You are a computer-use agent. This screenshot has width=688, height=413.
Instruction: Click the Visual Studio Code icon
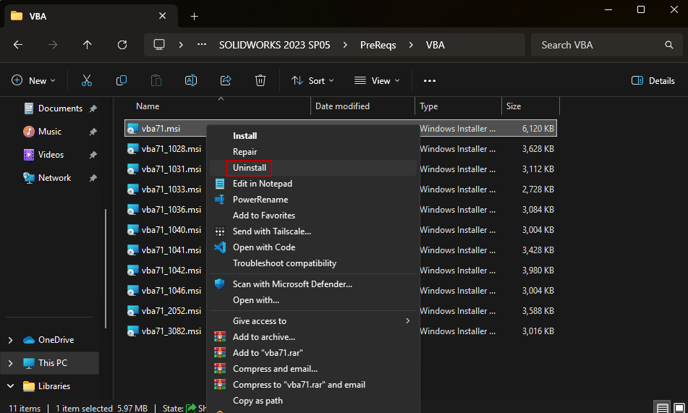click(220, 247)
